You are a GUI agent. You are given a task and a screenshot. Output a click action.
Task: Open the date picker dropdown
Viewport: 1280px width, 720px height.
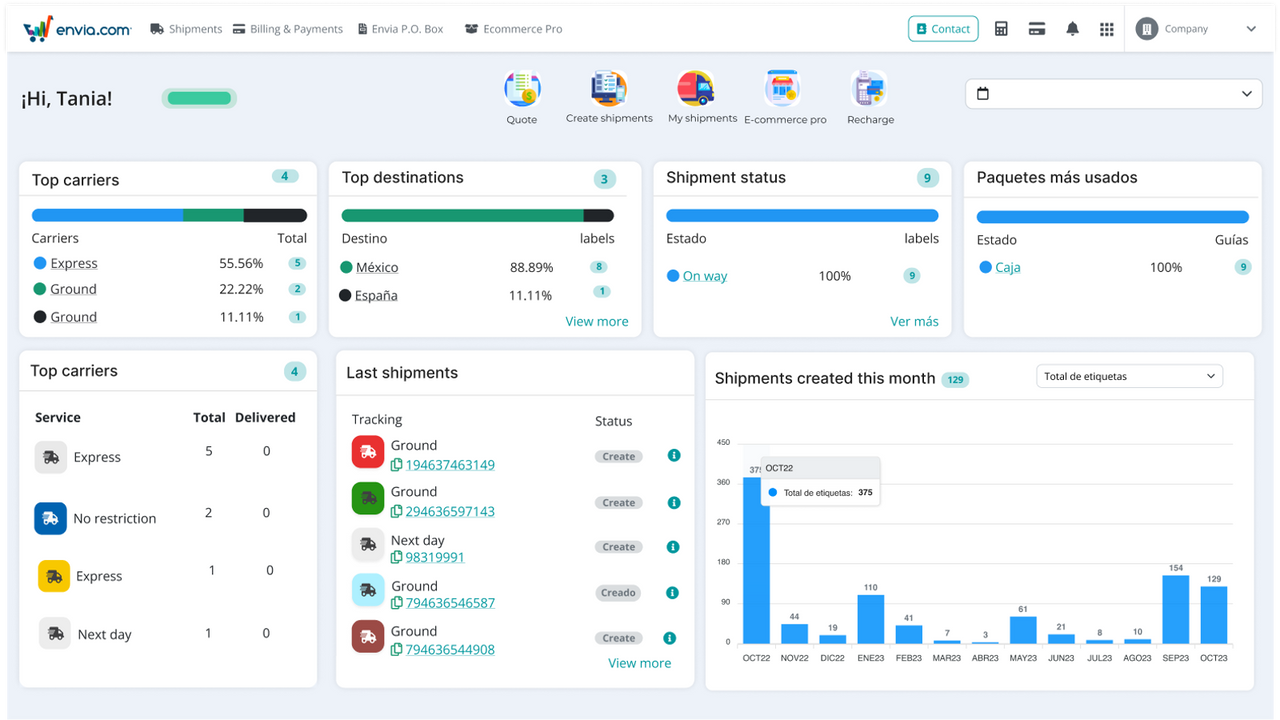1113,92
